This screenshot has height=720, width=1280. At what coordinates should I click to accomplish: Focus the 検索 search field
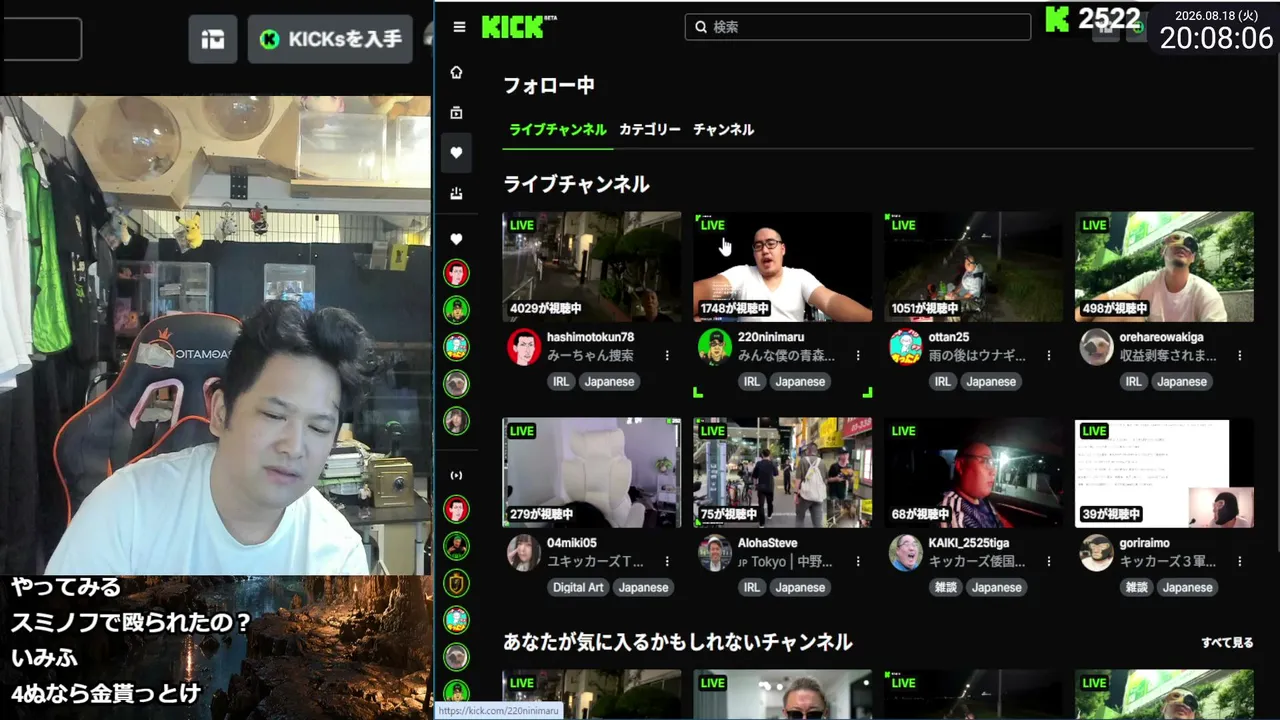coord(858,27)
